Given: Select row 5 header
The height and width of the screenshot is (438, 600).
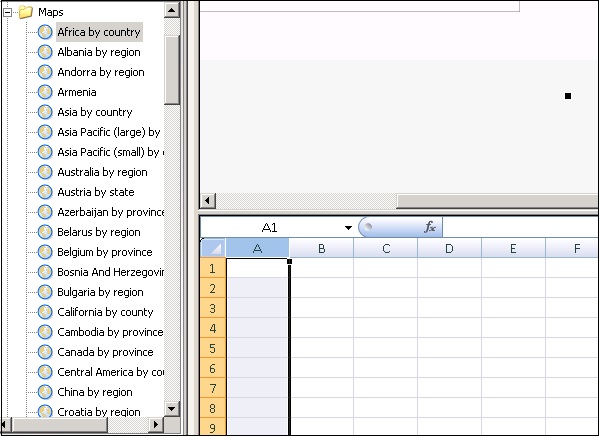Looking at the screenshot, I should [x=212, y=349].
